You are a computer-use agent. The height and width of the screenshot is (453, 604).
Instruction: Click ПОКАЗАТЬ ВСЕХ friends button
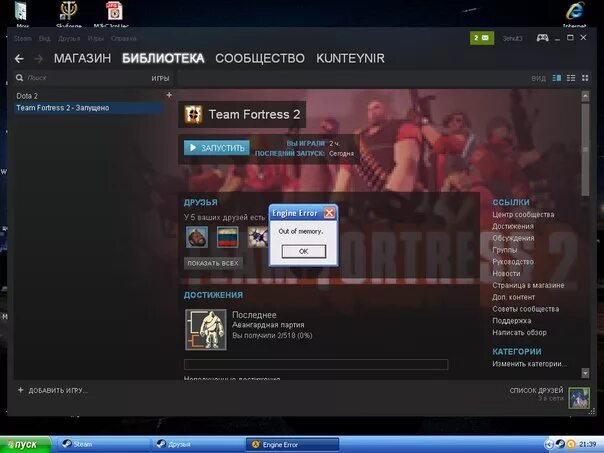[213, 263]
